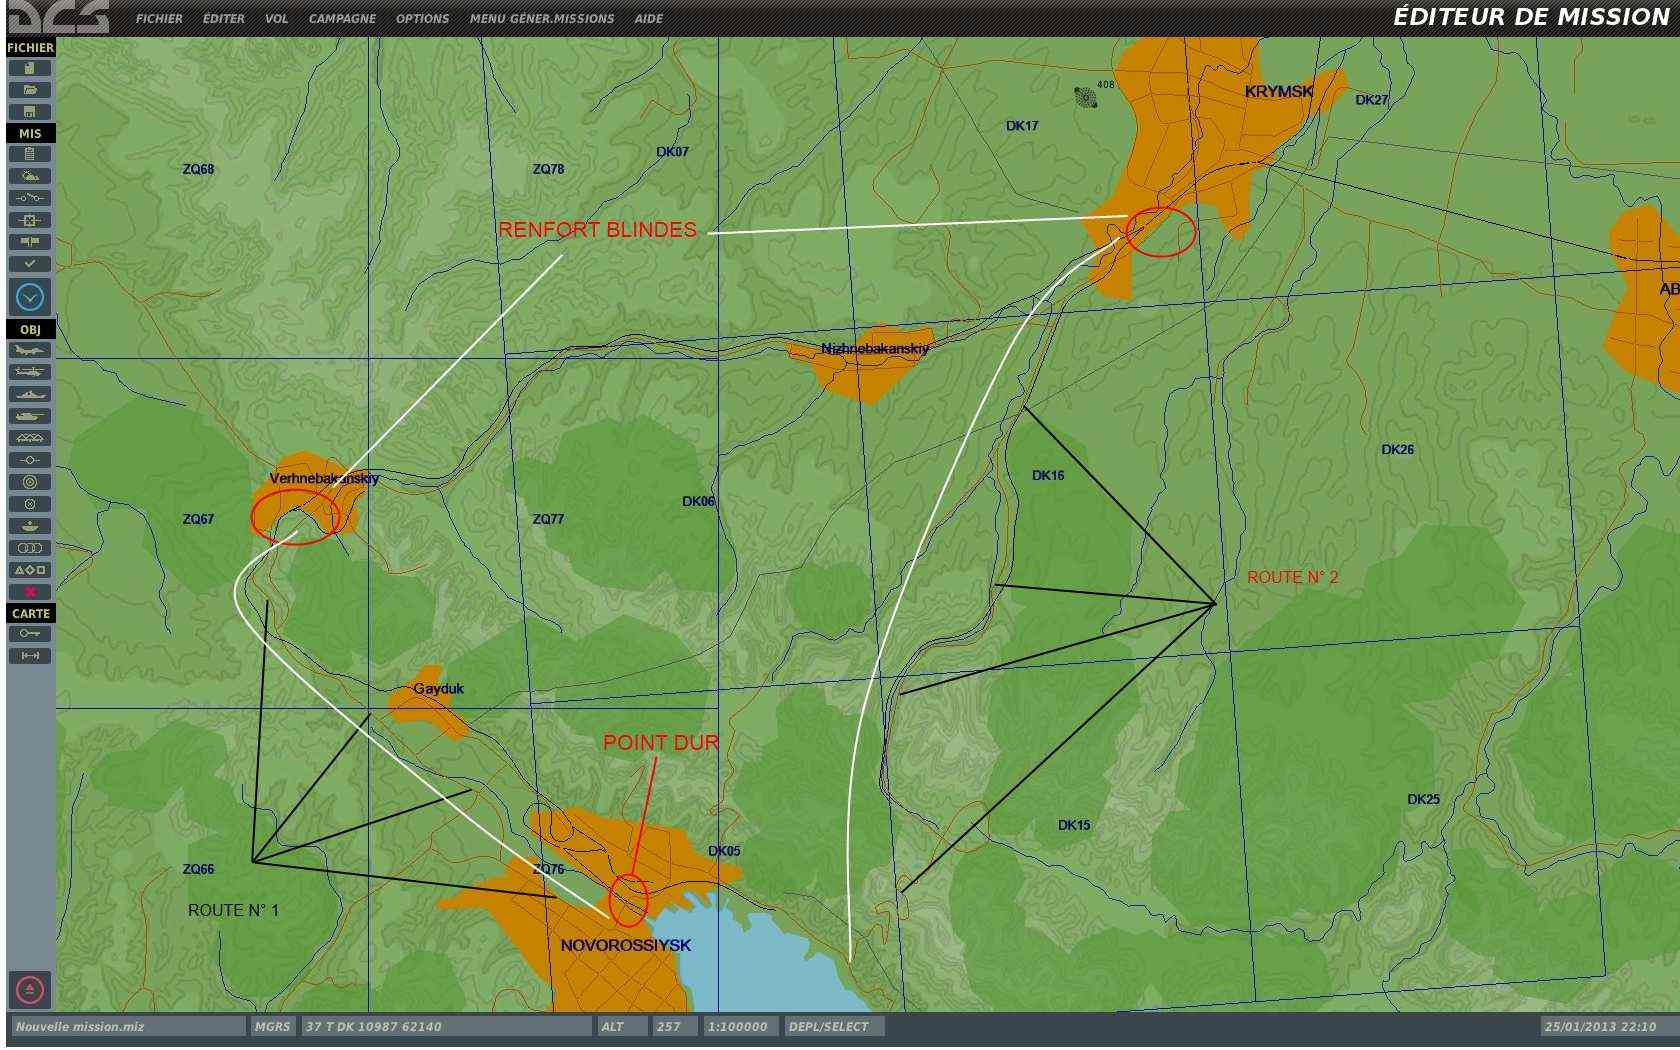
Task: Click the open mission folder icon
Action: [30, 90]
